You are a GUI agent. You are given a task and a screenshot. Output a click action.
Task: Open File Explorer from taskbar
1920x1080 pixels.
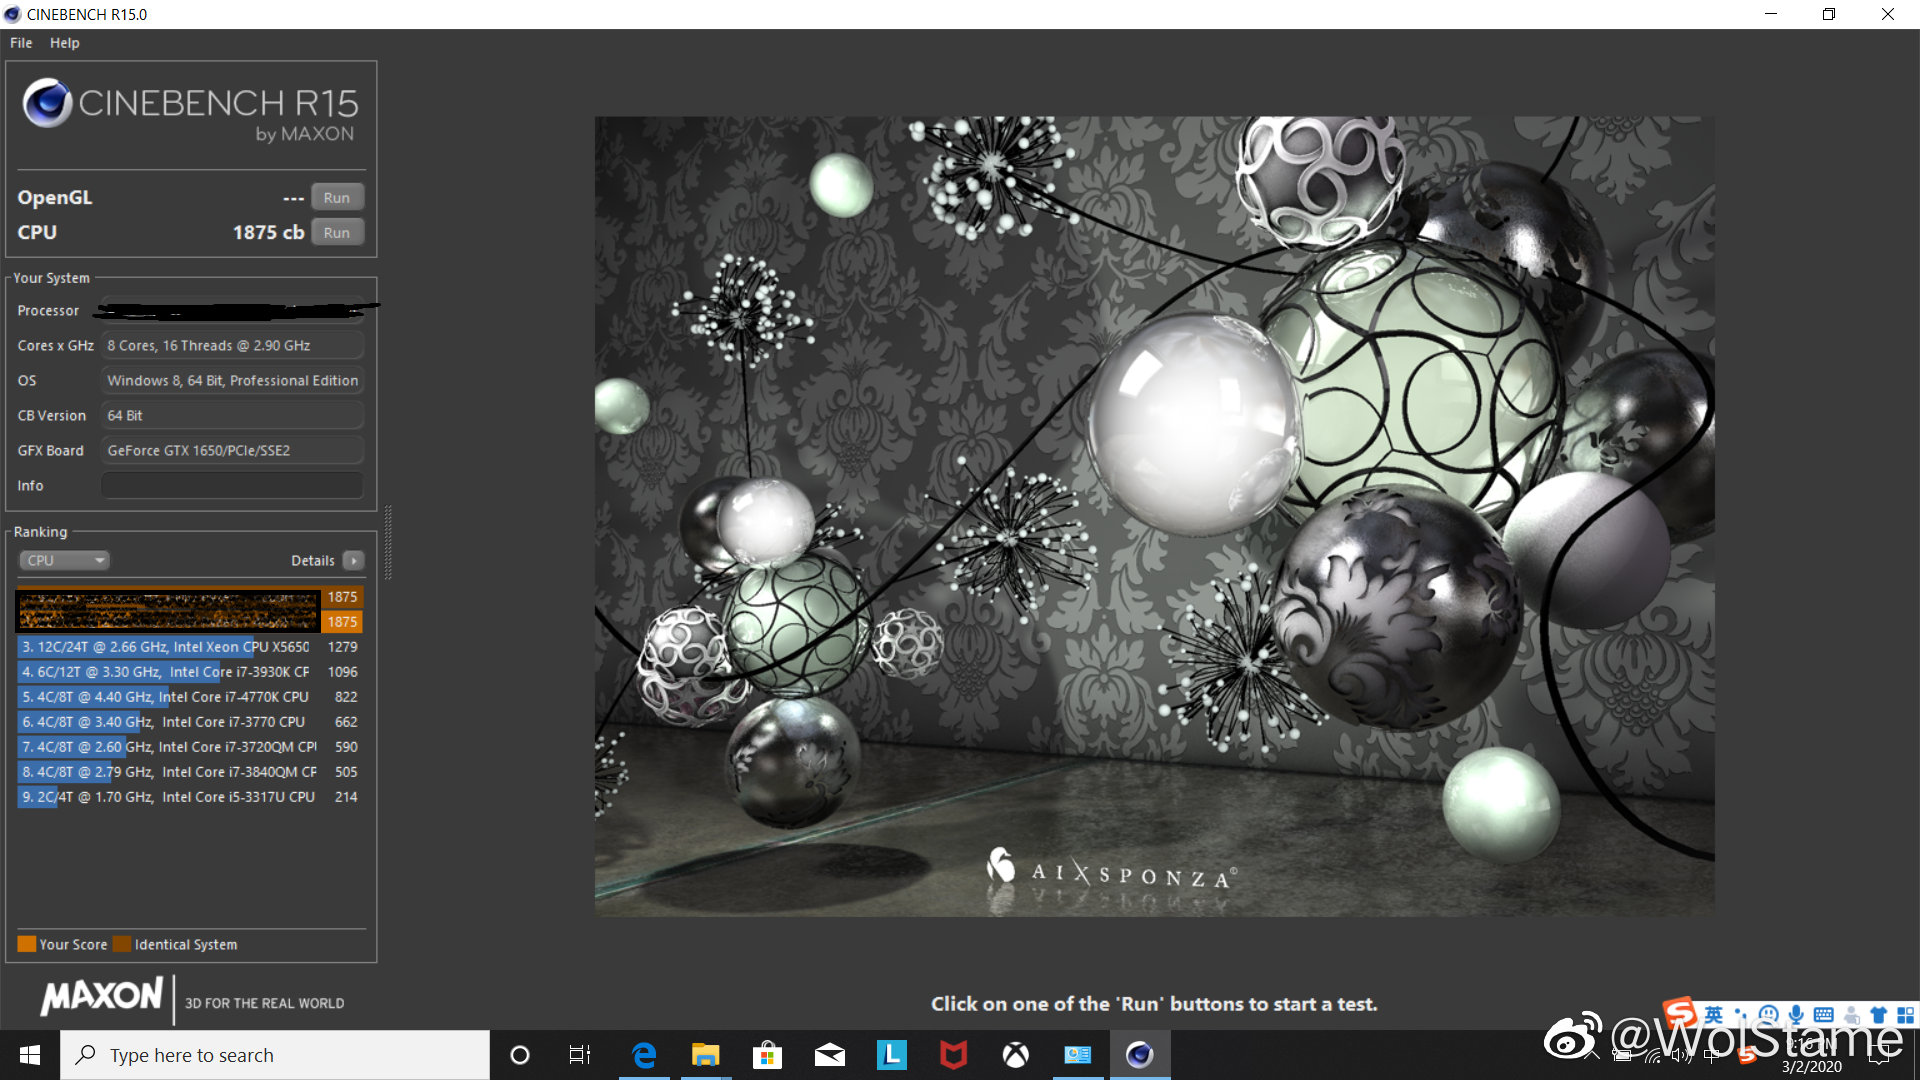click(x=705, y=1055)
